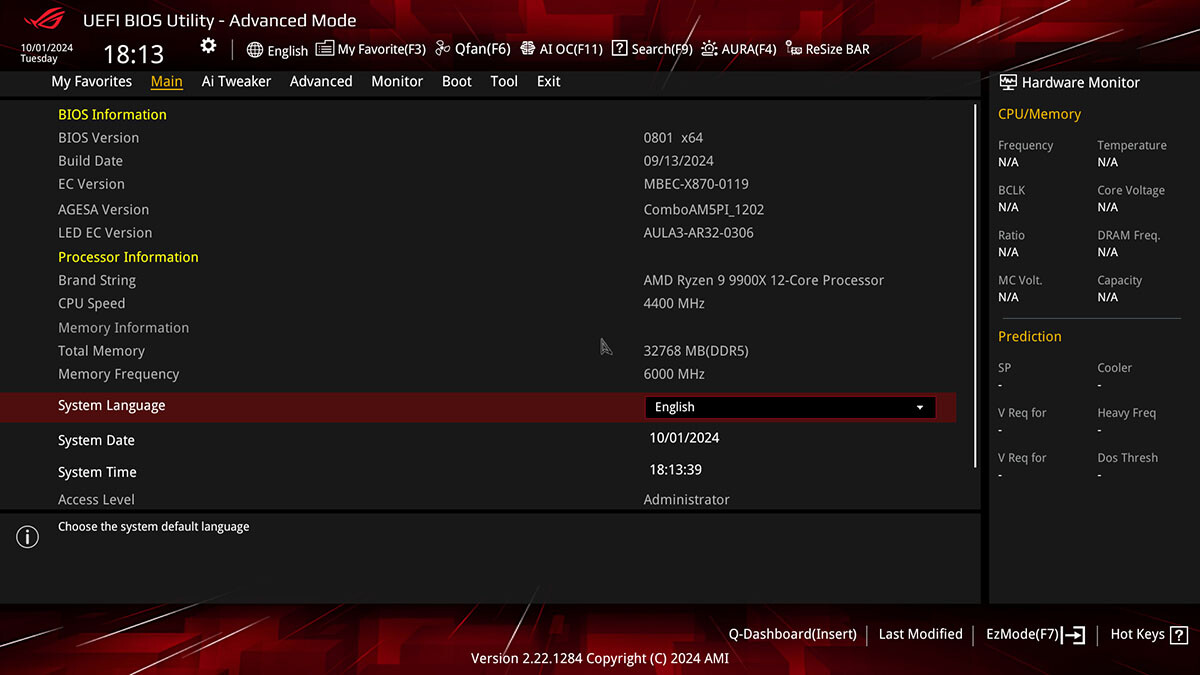Select the System Time value 18:13:39
The image size is (1200, 675).
[676, 469]
